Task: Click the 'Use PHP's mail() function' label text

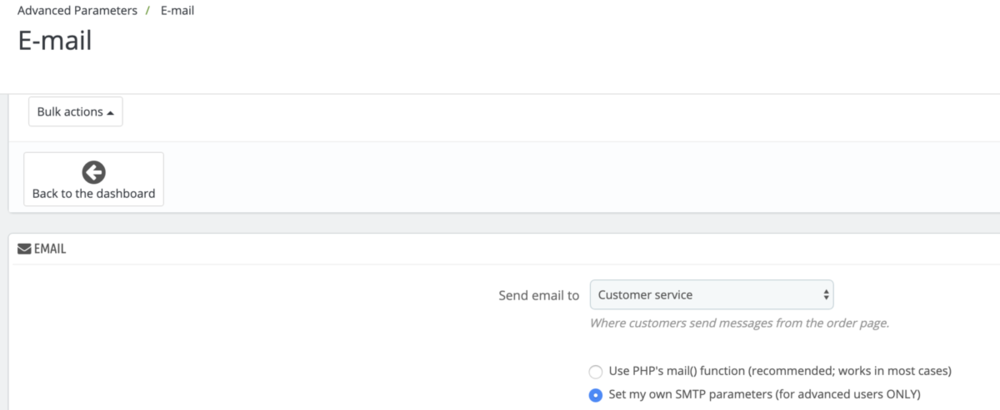Action: point(779,370)
